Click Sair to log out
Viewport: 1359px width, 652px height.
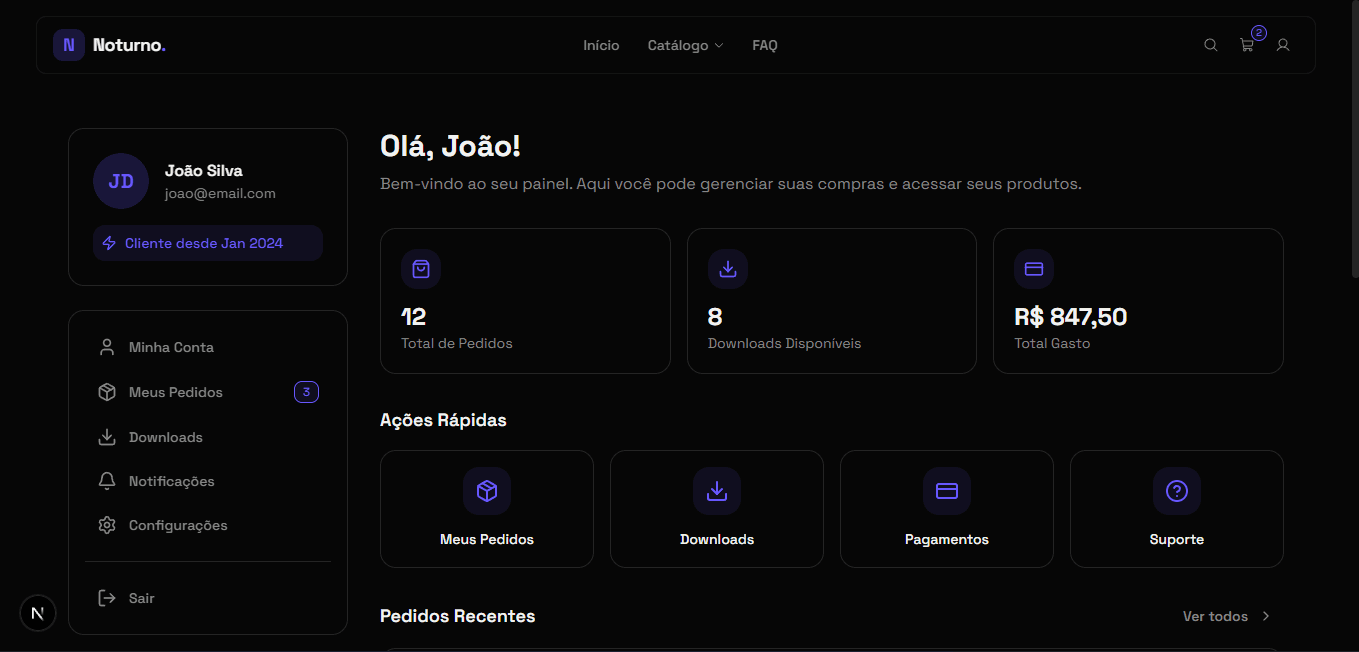(x=207, y=598)
